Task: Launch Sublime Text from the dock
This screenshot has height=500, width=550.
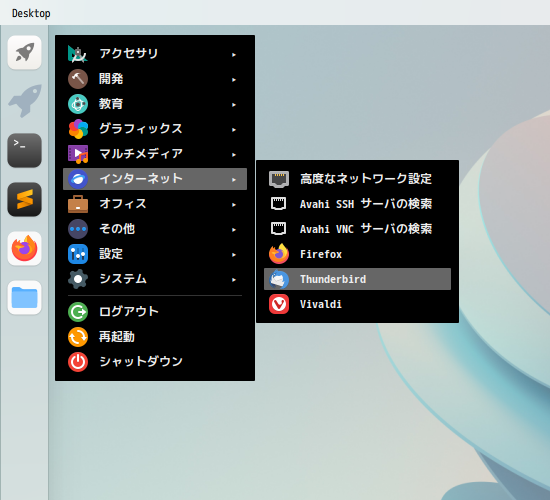Action: tap(25, 199)
